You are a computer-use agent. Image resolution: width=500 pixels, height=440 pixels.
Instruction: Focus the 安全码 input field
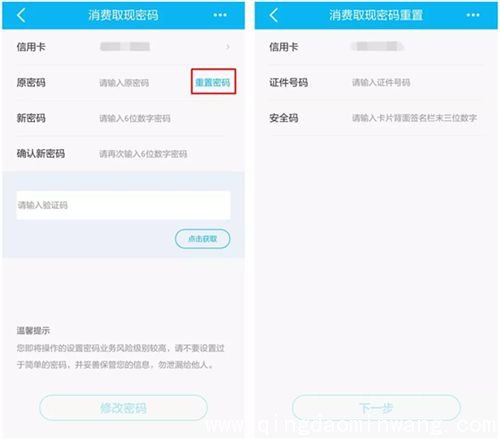(x=414, y=118)
